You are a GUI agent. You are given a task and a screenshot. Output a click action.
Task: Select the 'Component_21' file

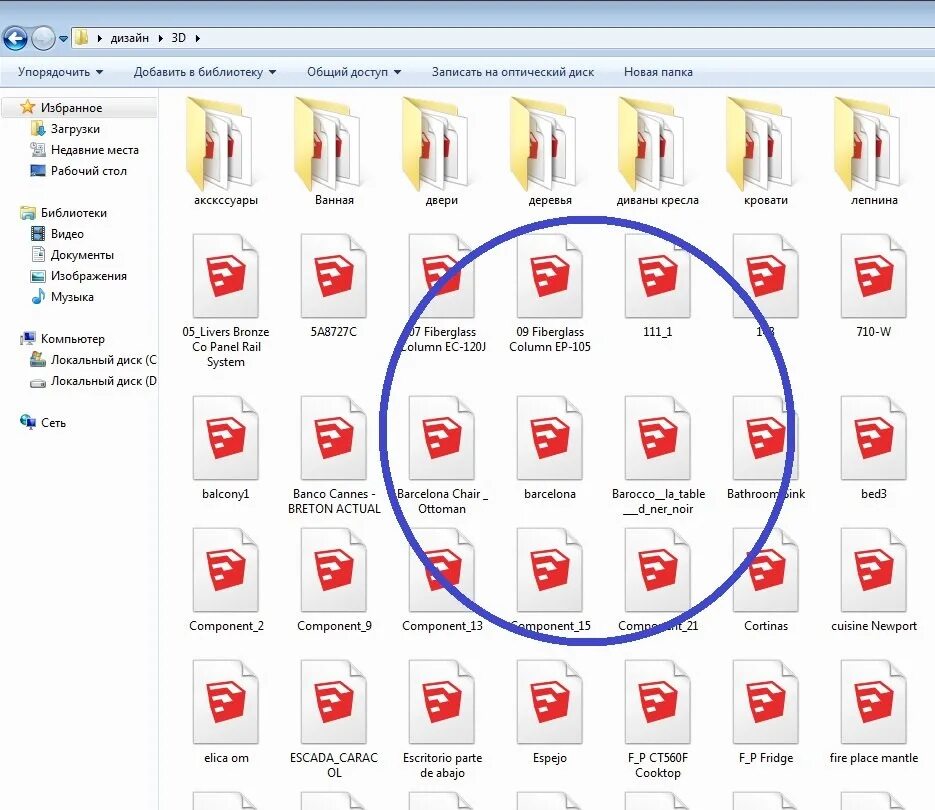tap(658, 580)
